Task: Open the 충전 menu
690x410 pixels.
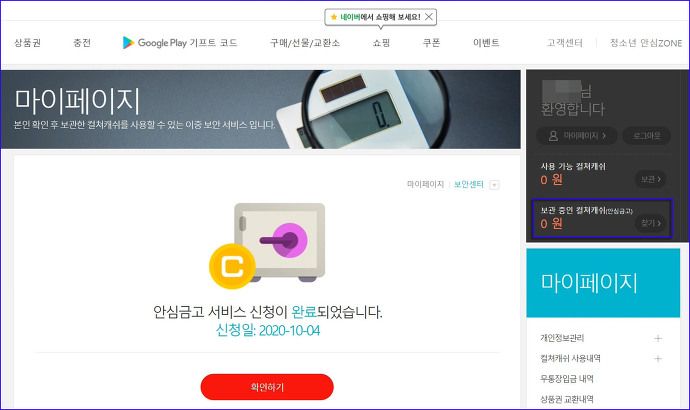Action: tap(82, 43)
